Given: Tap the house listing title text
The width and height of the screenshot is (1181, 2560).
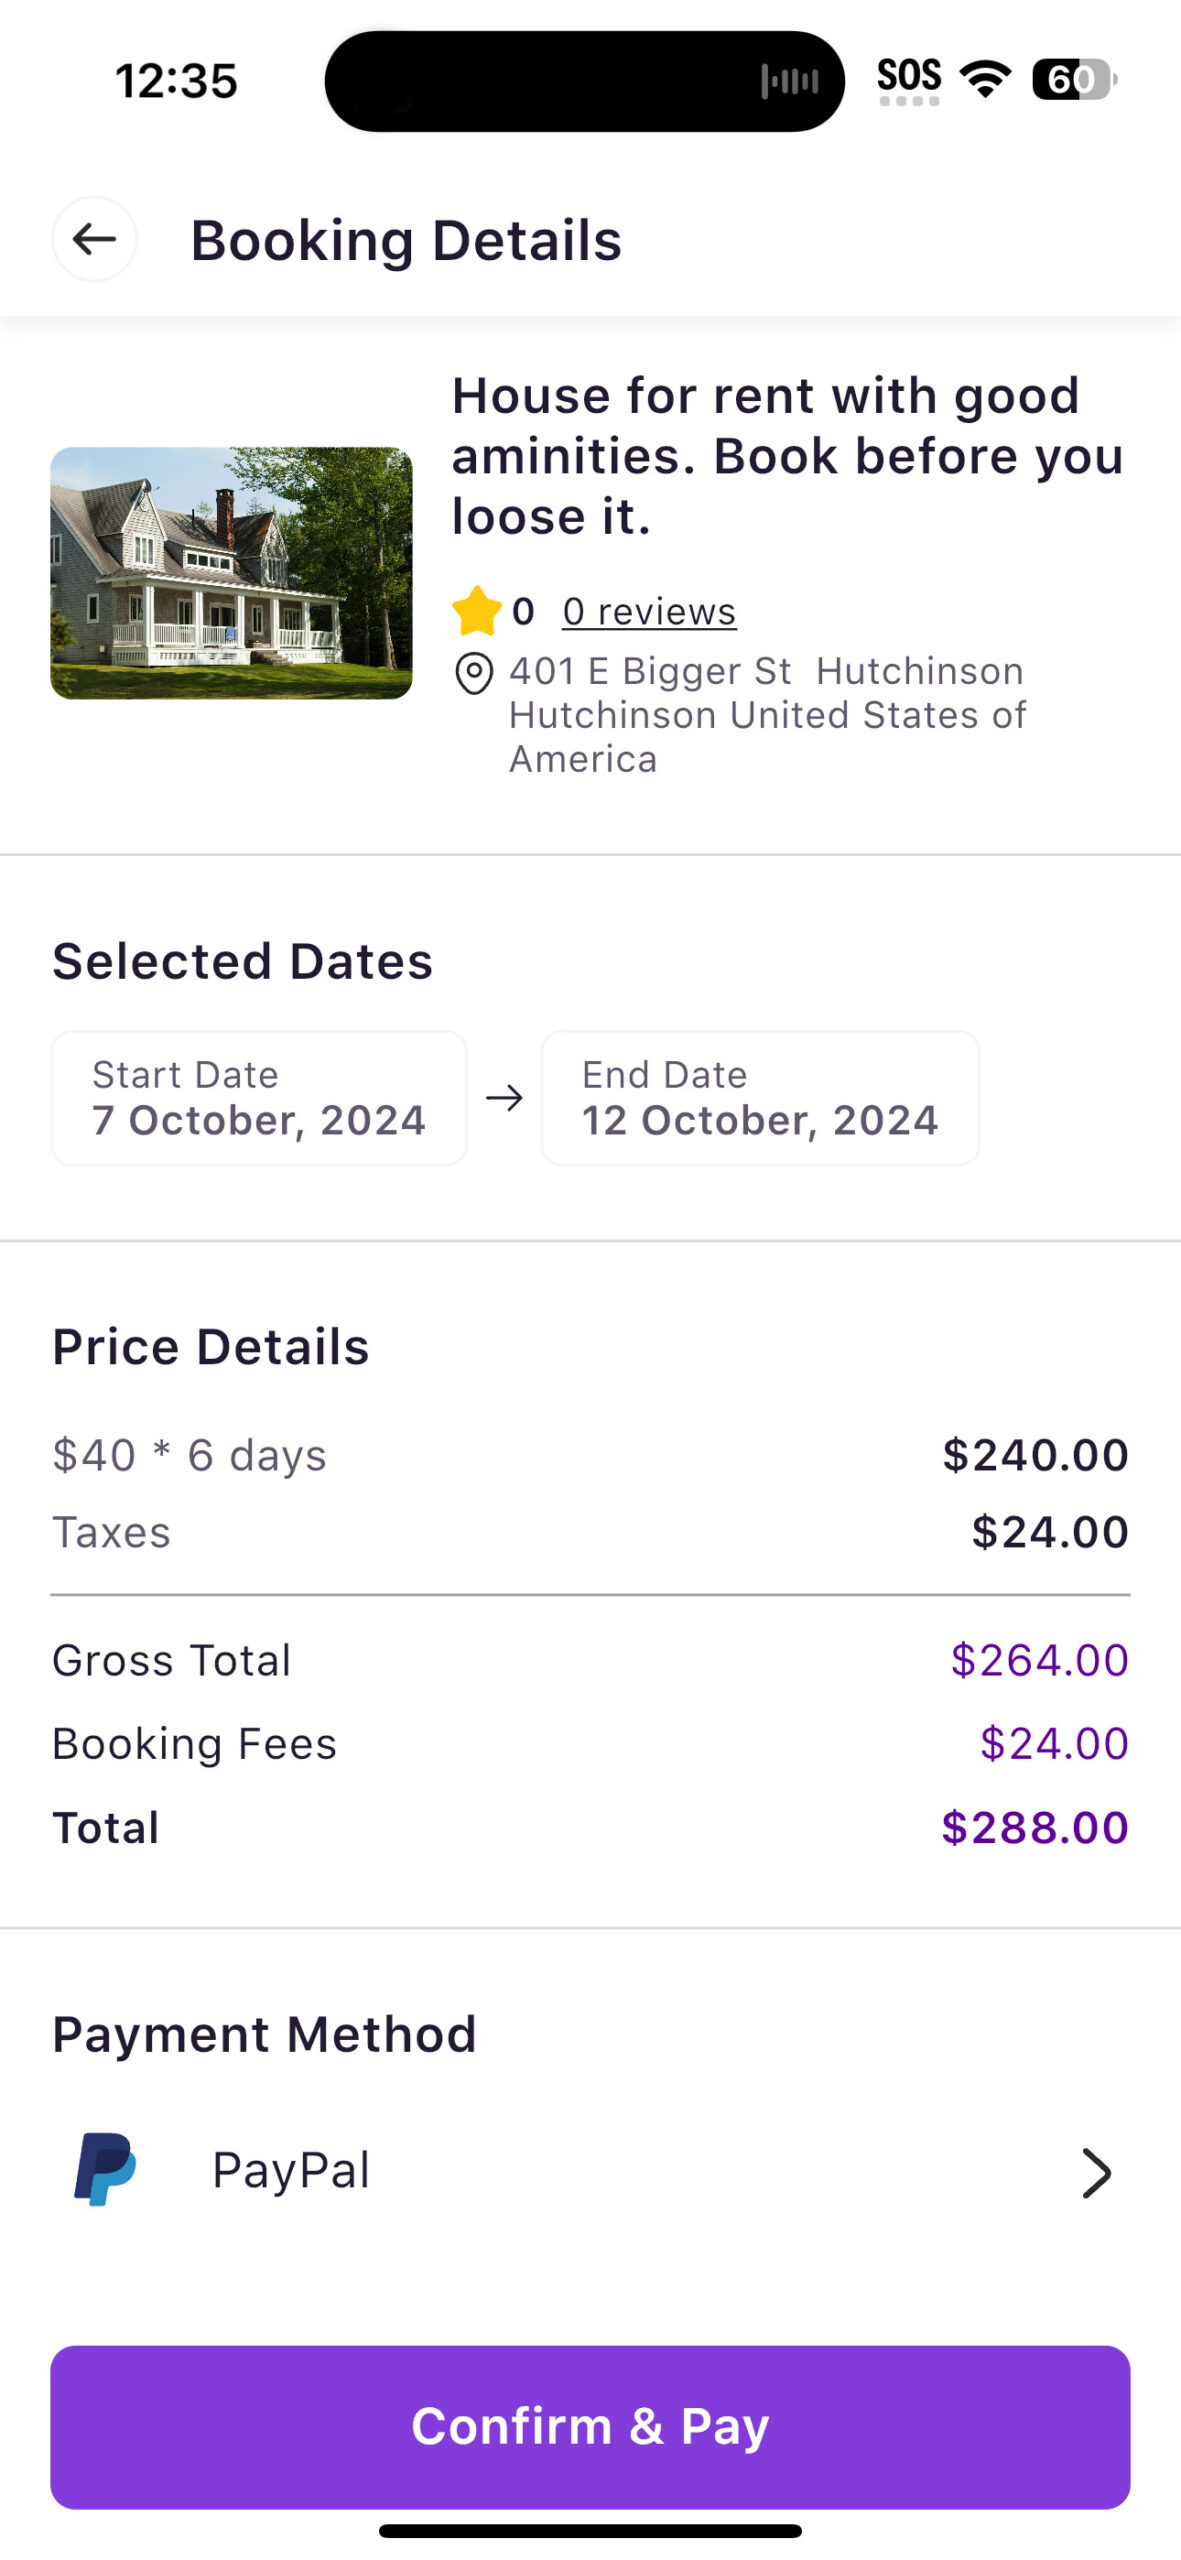Looking at the screenshot, I should tap(787, 455).
